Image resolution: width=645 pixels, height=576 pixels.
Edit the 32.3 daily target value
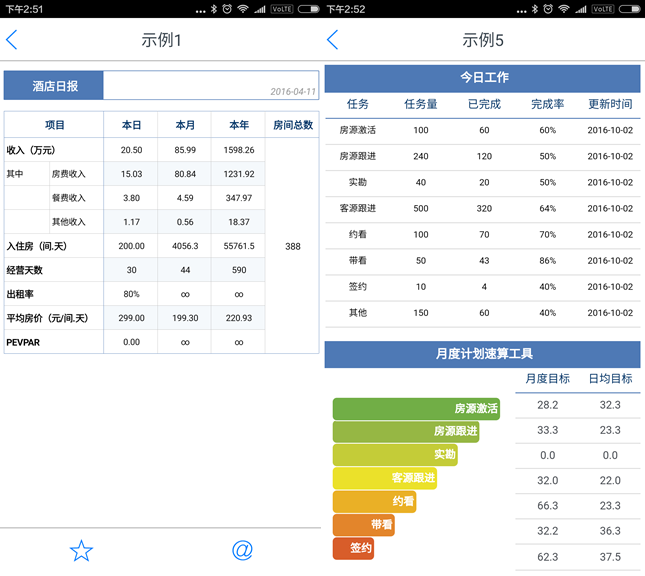point(610,405)
